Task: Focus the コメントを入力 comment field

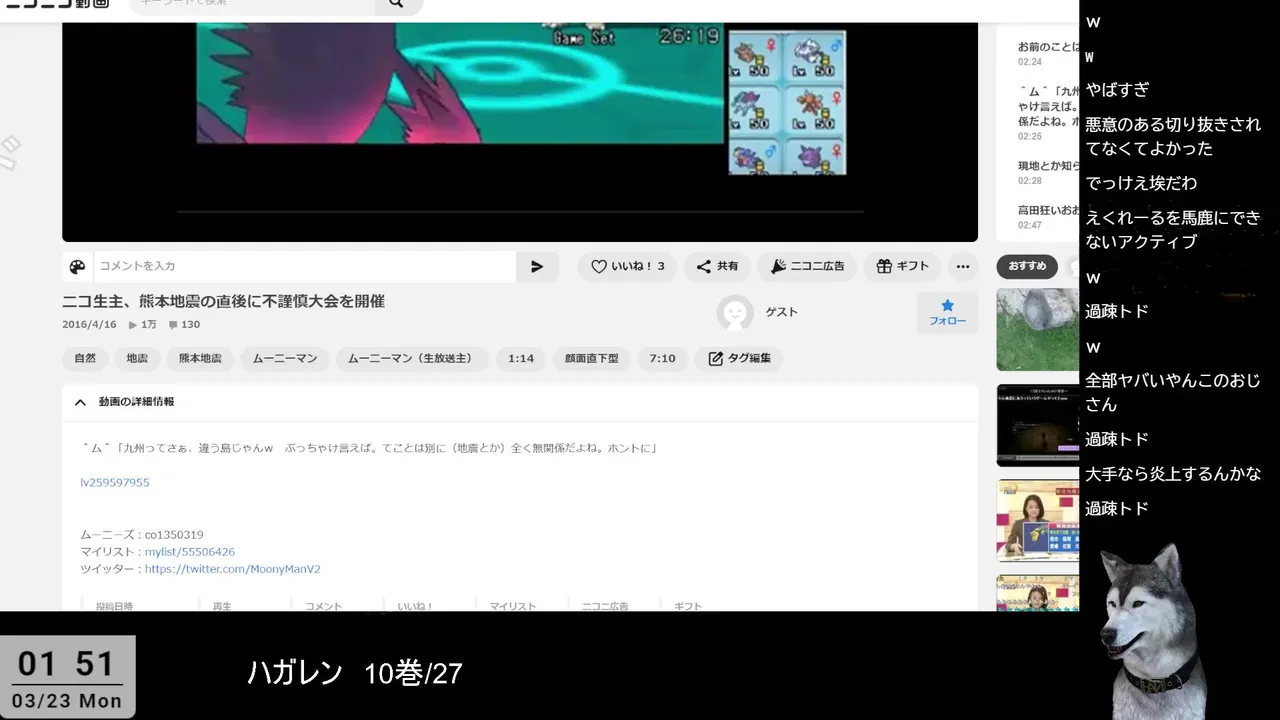Action: (x=305, y=267)
